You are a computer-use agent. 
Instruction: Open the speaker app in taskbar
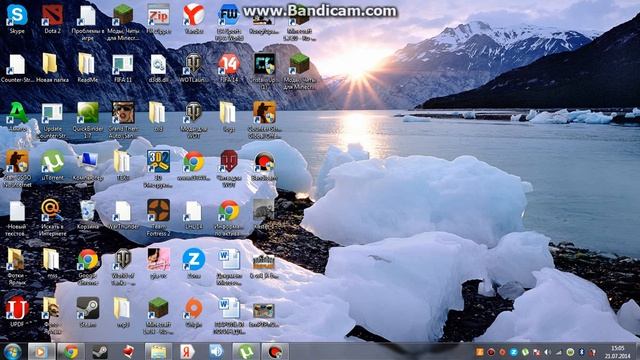click(x=216, y=351)
